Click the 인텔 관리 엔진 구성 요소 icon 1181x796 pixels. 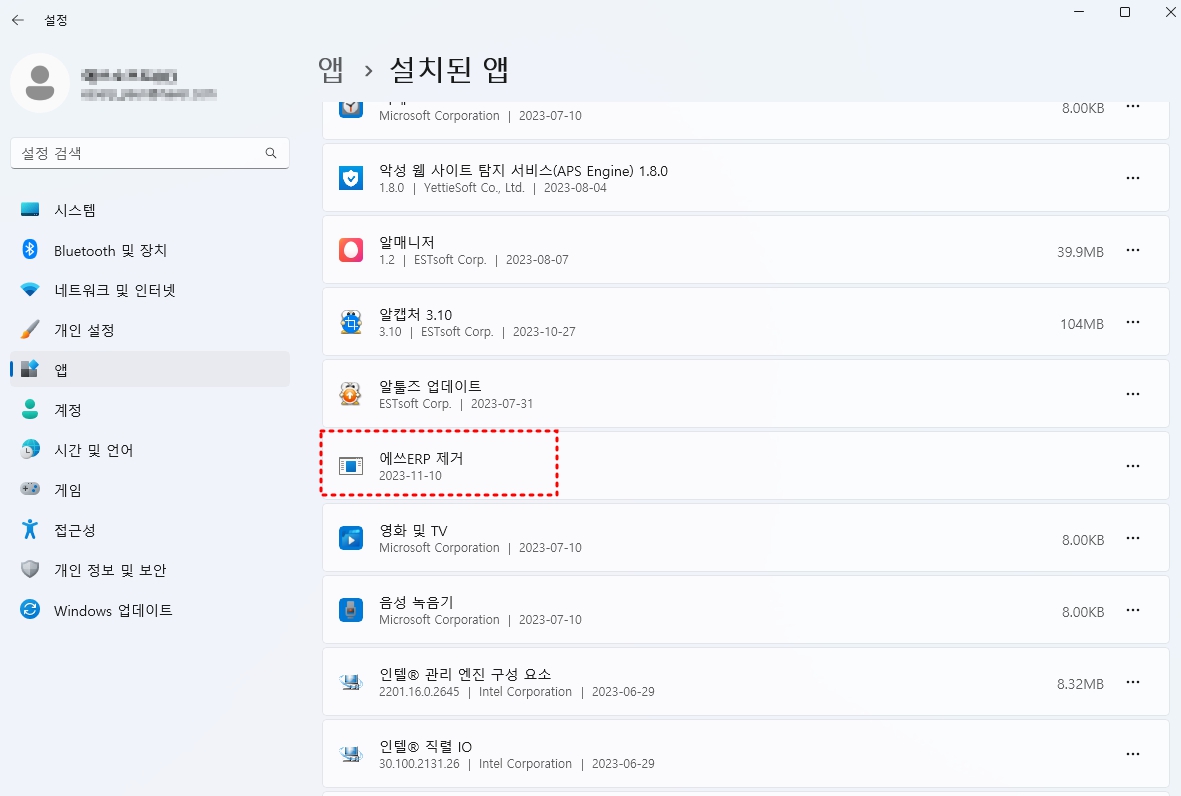[351, 683]
